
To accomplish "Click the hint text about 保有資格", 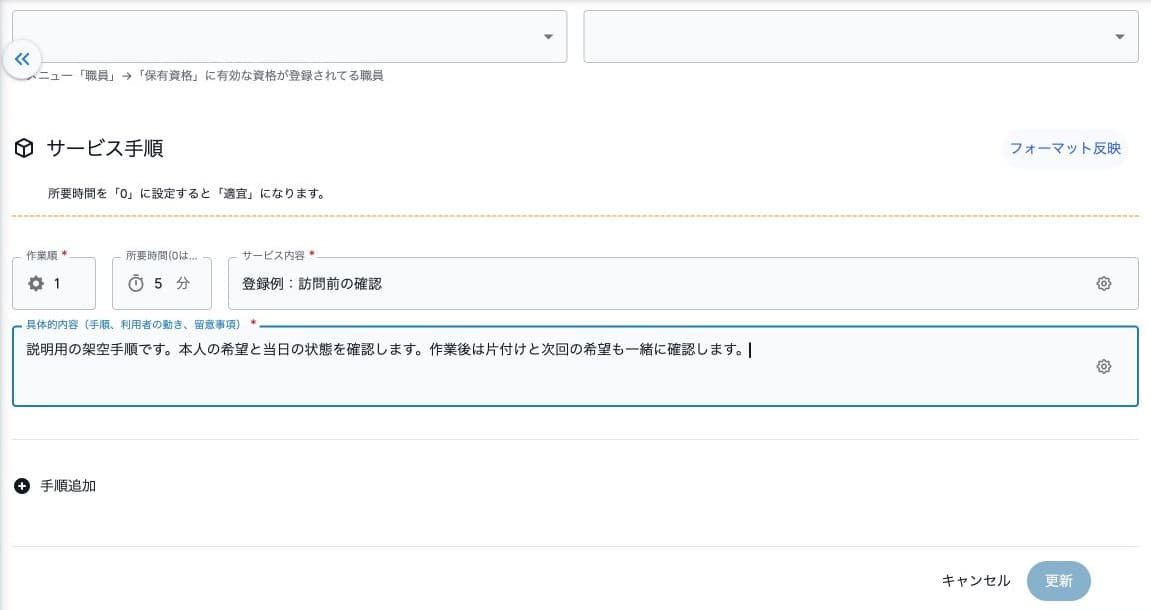I will coord(205,76).
